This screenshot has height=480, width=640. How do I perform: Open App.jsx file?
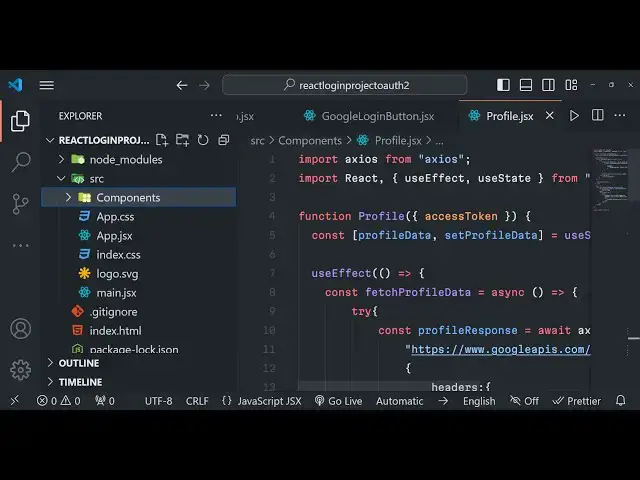[139, 236]
